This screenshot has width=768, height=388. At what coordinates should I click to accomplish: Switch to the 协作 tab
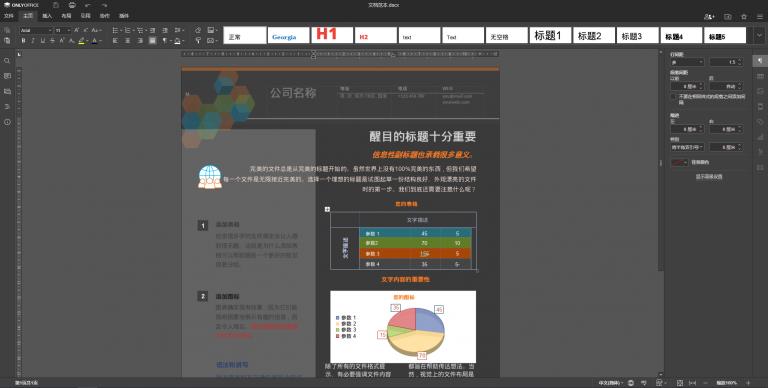pos(105,16)
